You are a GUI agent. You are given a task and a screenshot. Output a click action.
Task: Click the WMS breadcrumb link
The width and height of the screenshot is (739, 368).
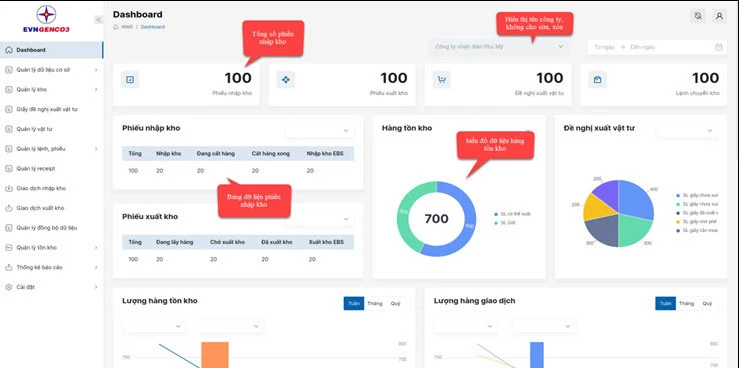click(127, 27)
